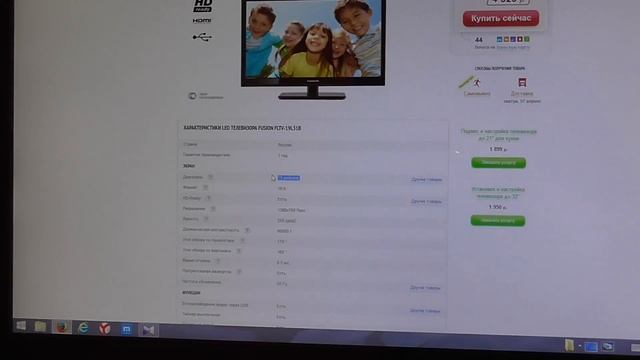The width and height of the screenshot is (640, 360).
Task: Click the Самовывоз running-man pickup icon
Action: coord(476,82)
